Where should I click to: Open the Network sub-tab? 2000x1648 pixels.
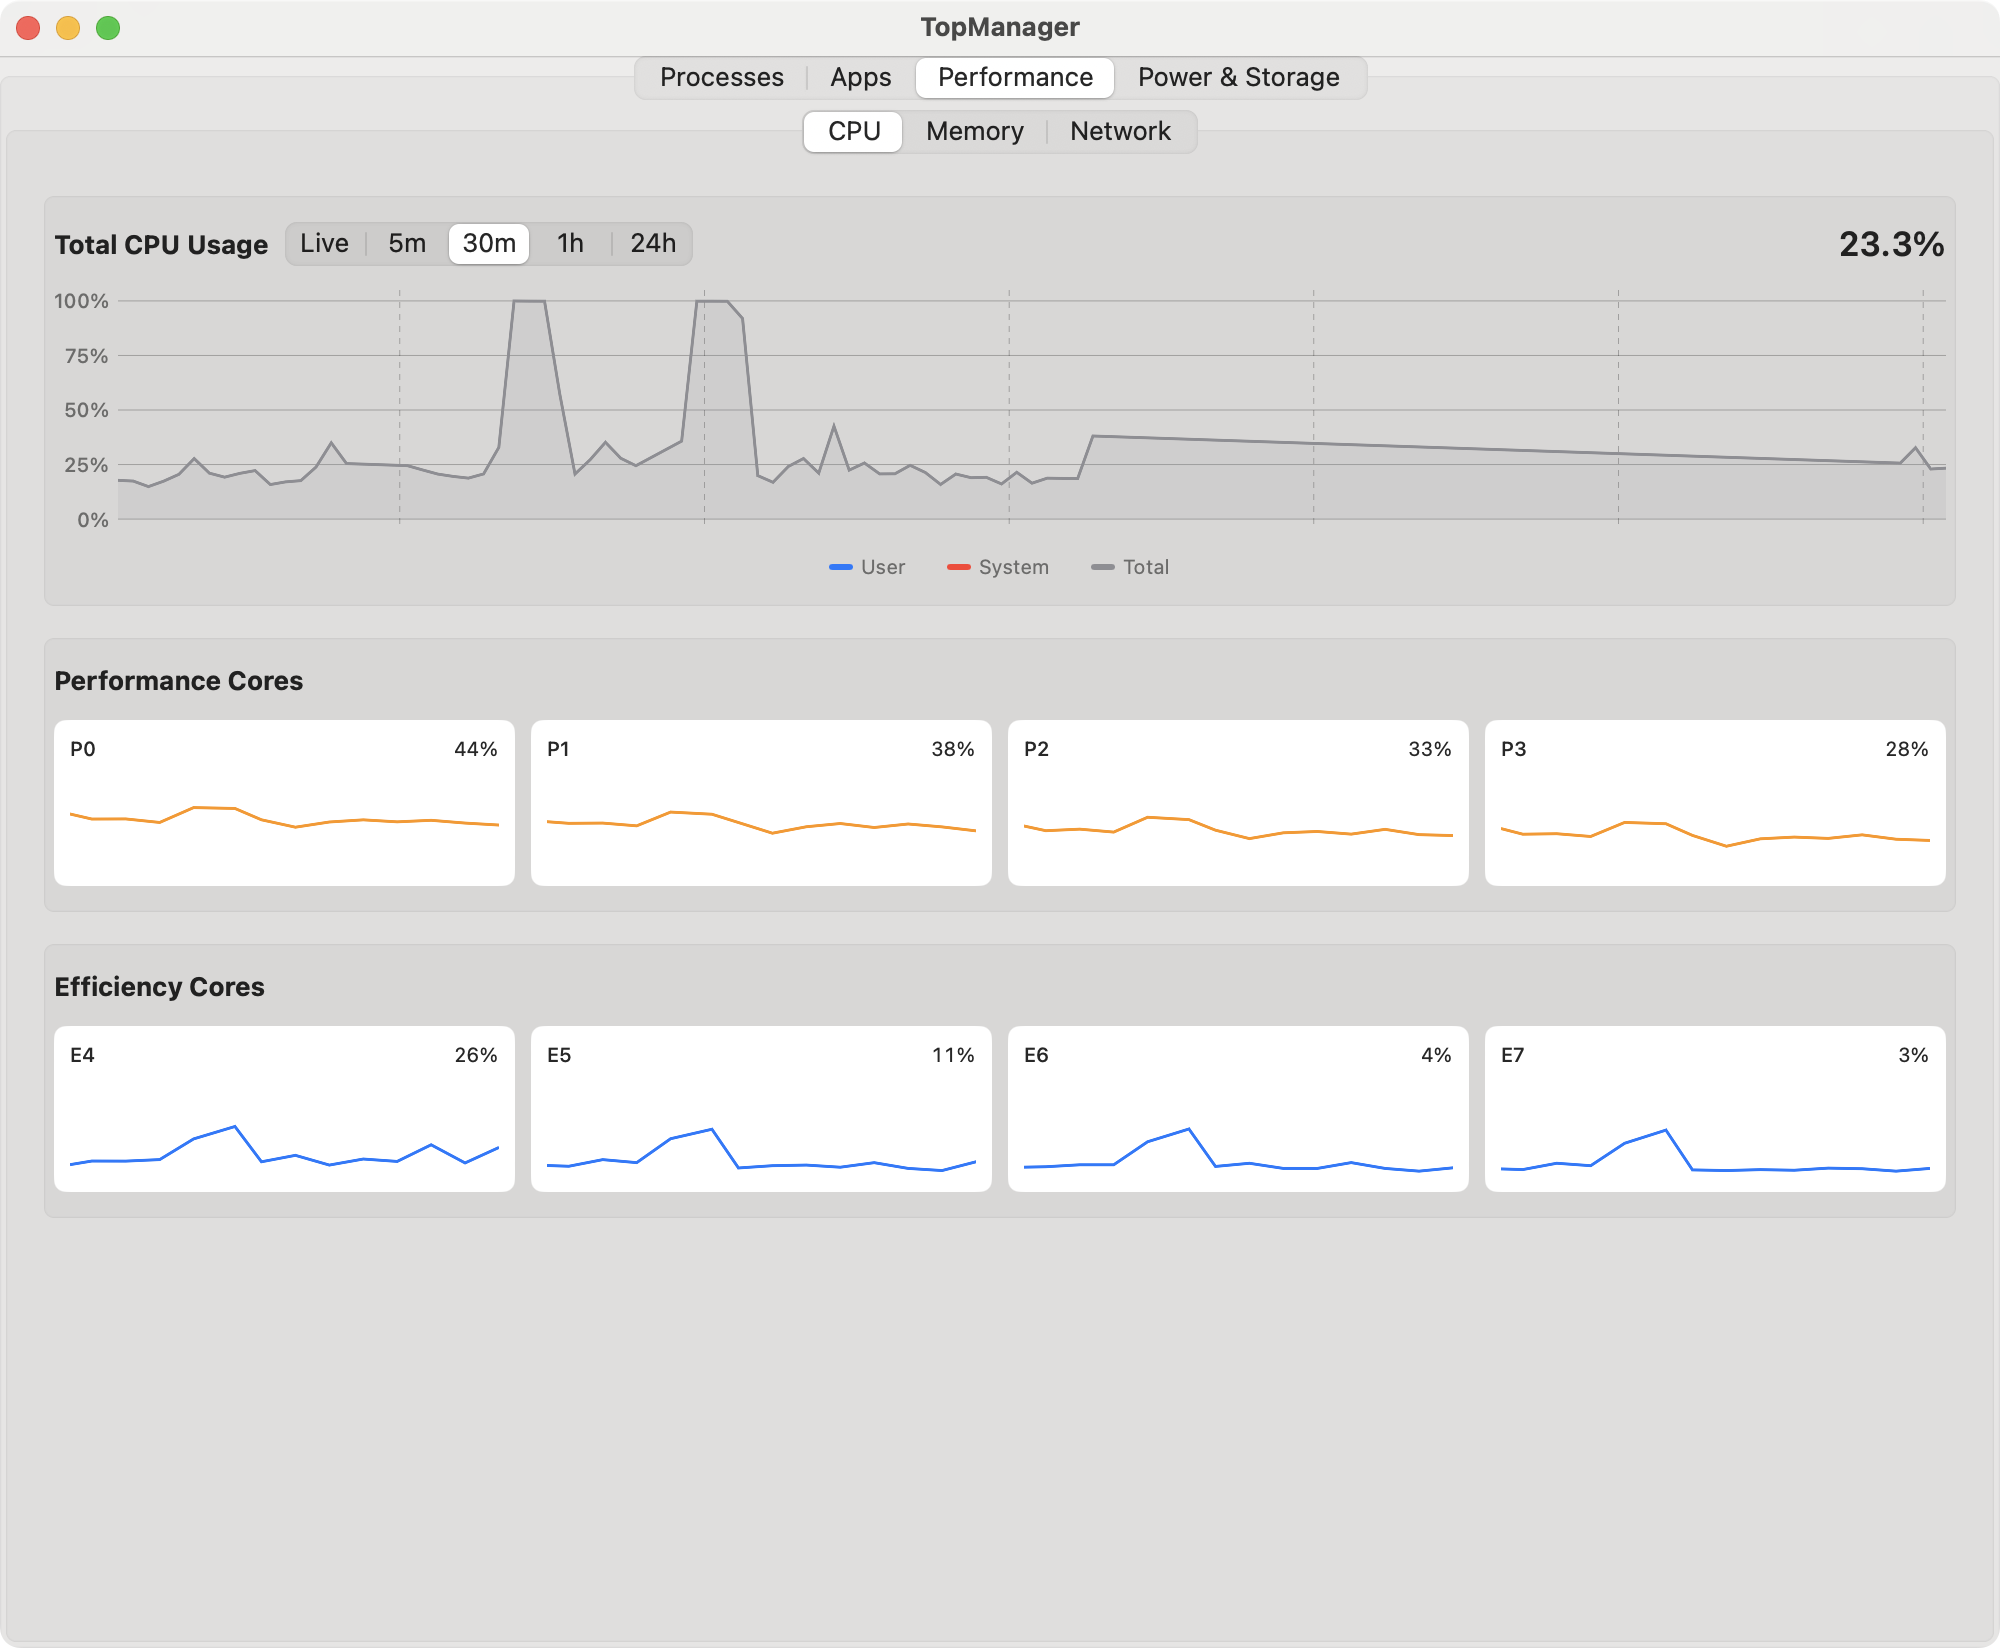[x=1120, y=131]
